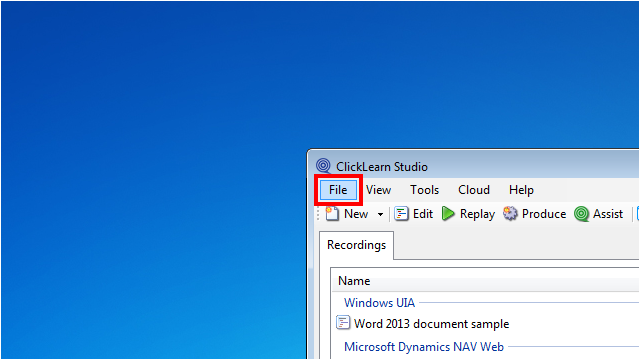Viewport: 640px width, 360px height.
Task: Open the View menu
Action: tap(378, 190)
